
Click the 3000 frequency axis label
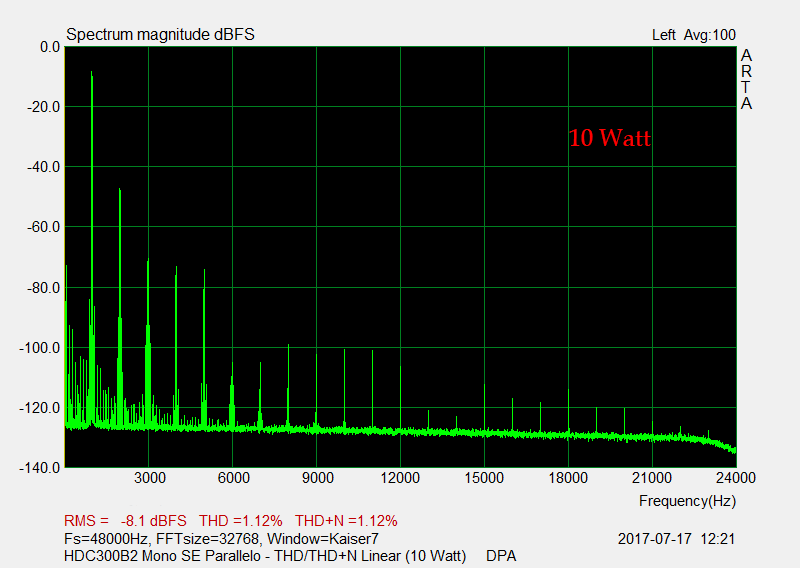point(149,478)
